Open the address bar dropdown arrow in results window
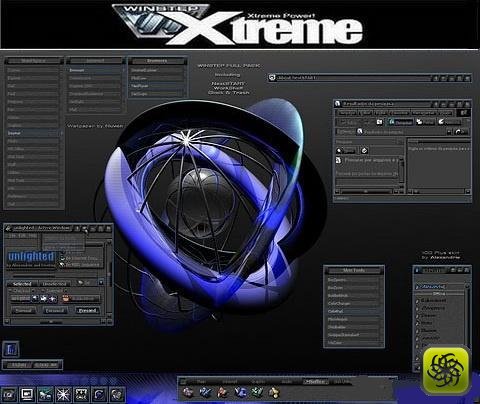Image resolution: width=480 pixels, height=404 pixels. [449, 132]
